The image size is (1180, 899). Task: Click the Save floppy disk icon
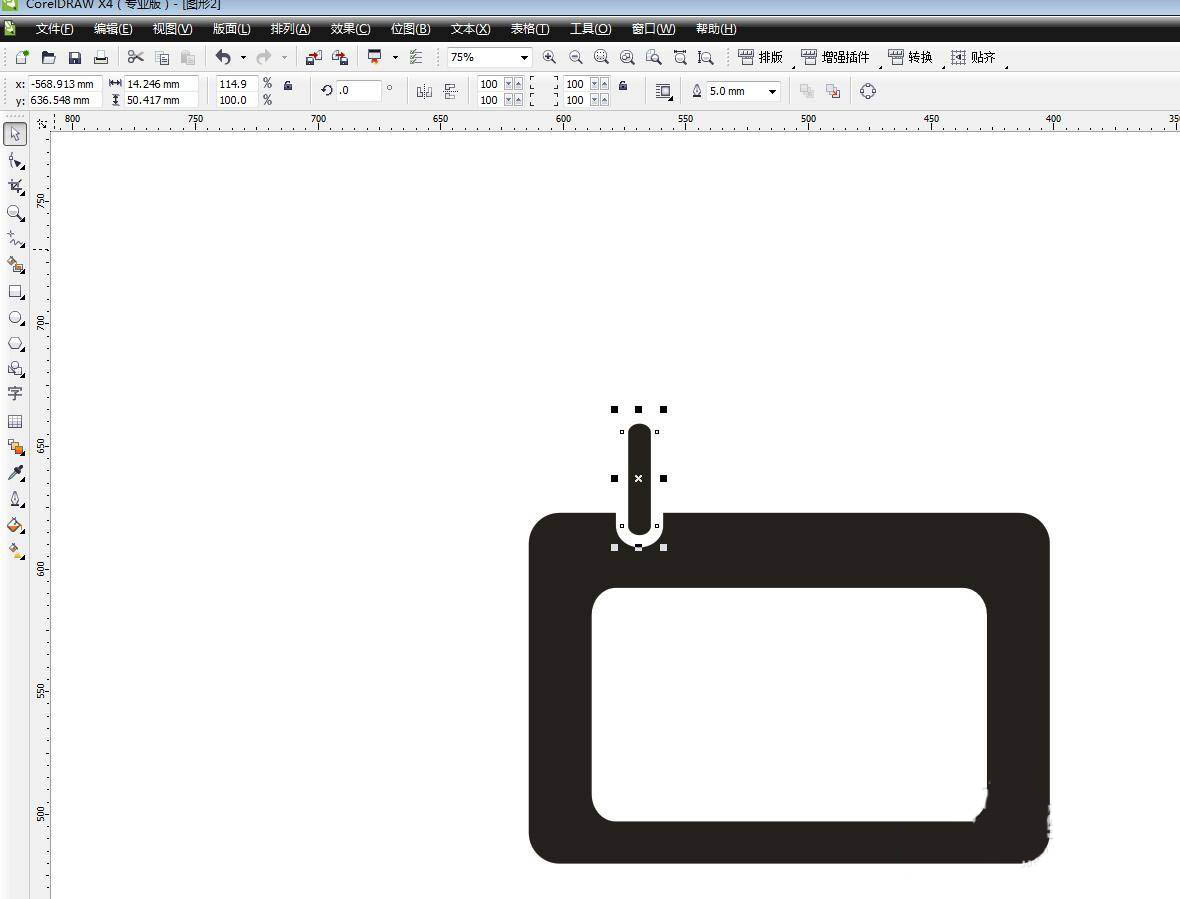(75, 58)
